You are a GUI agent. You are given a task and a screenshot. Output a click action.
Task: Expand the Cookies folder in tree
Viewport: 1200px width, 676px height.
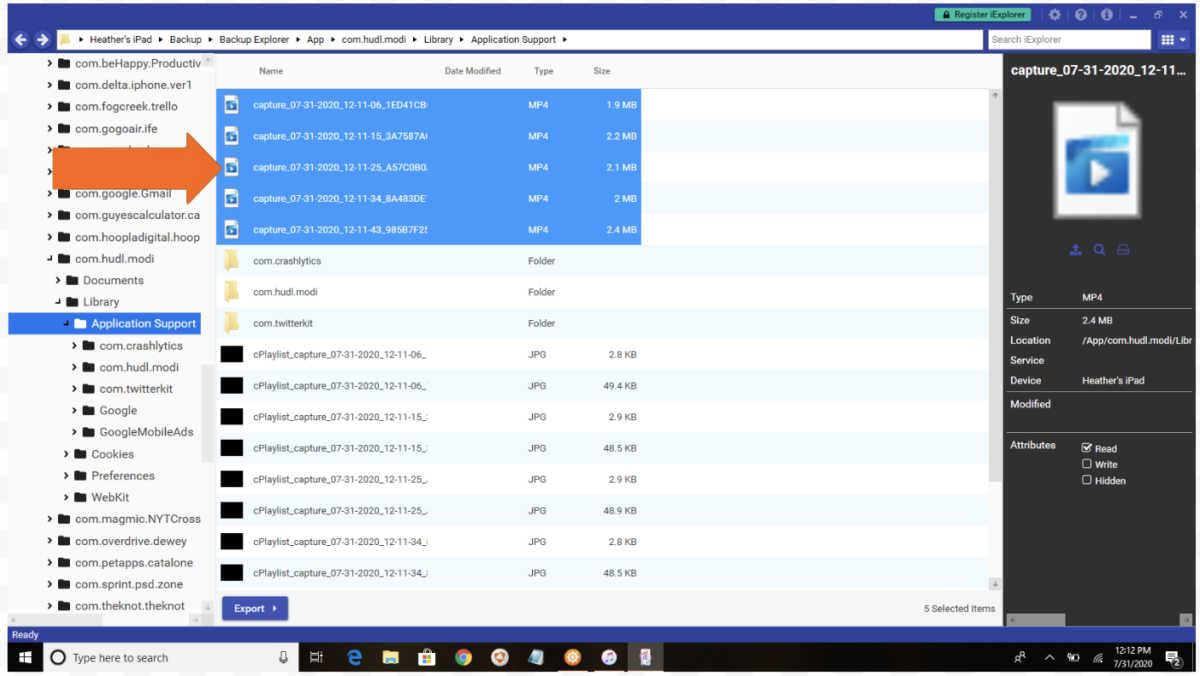(67, 454)
